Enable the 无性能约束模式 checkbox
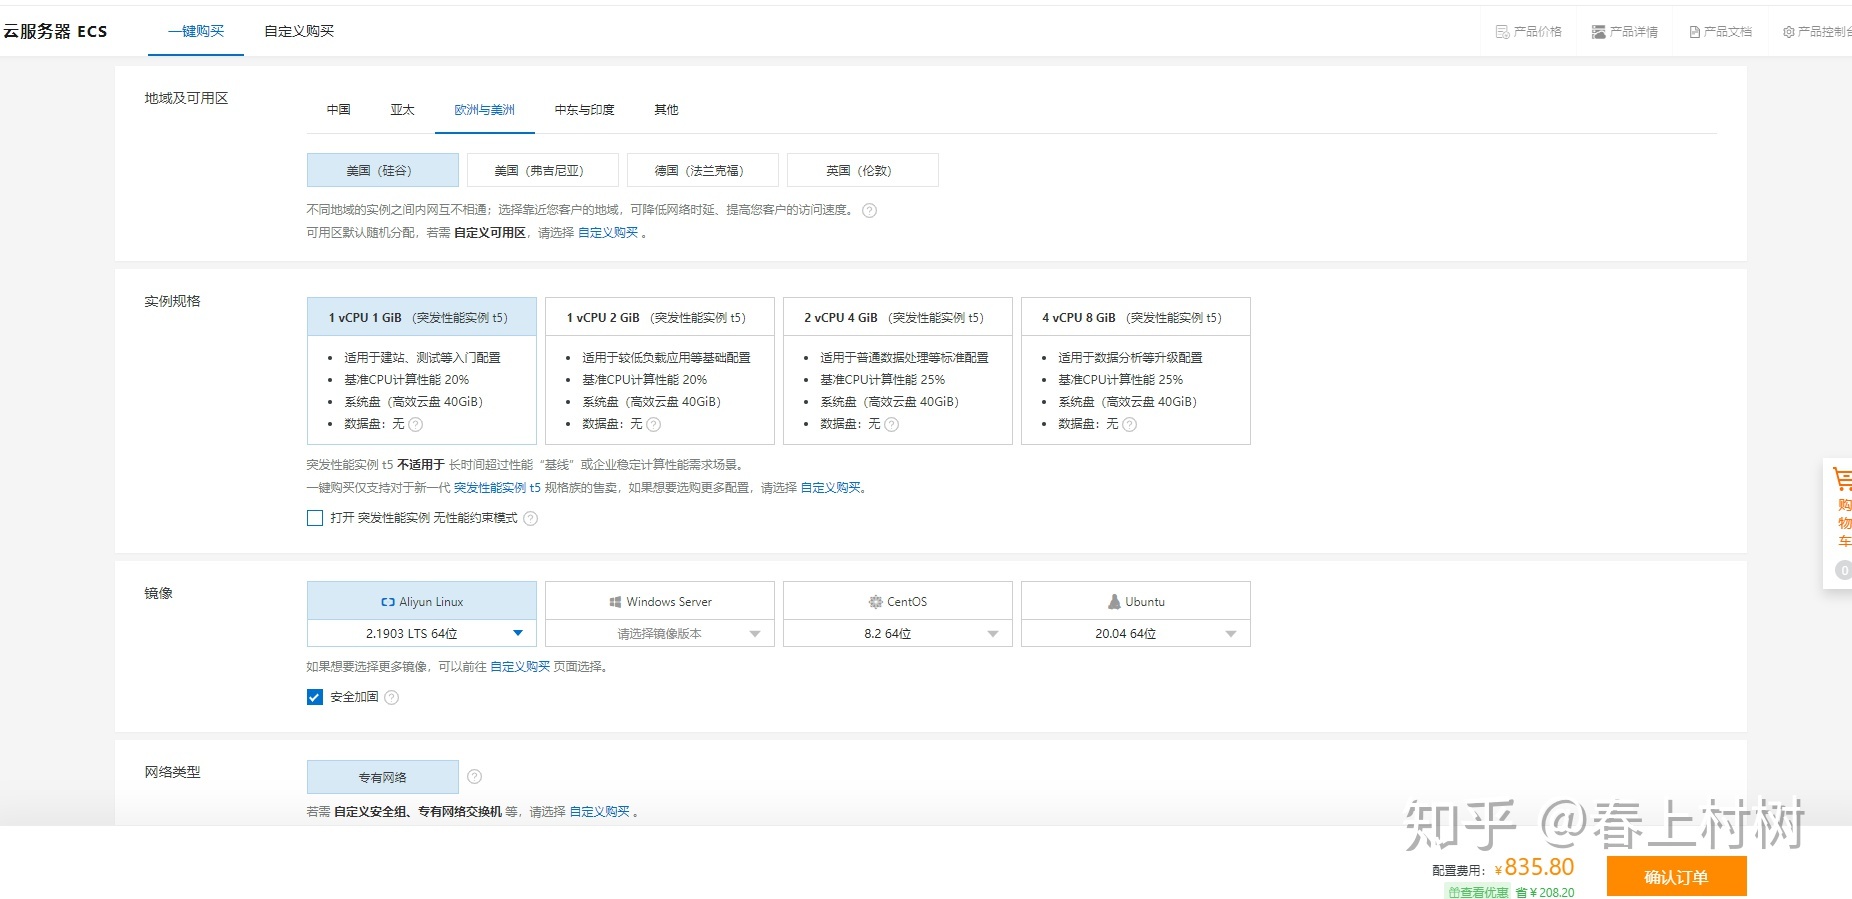This screenshot has height=899, width=1852. point(315,518)
